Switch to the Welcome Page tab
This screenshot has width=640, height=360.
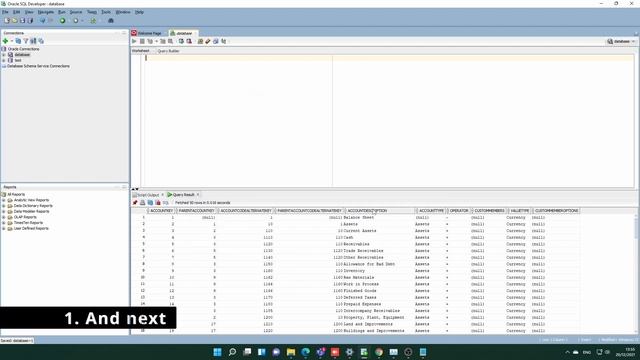click(x=149, y=33)
